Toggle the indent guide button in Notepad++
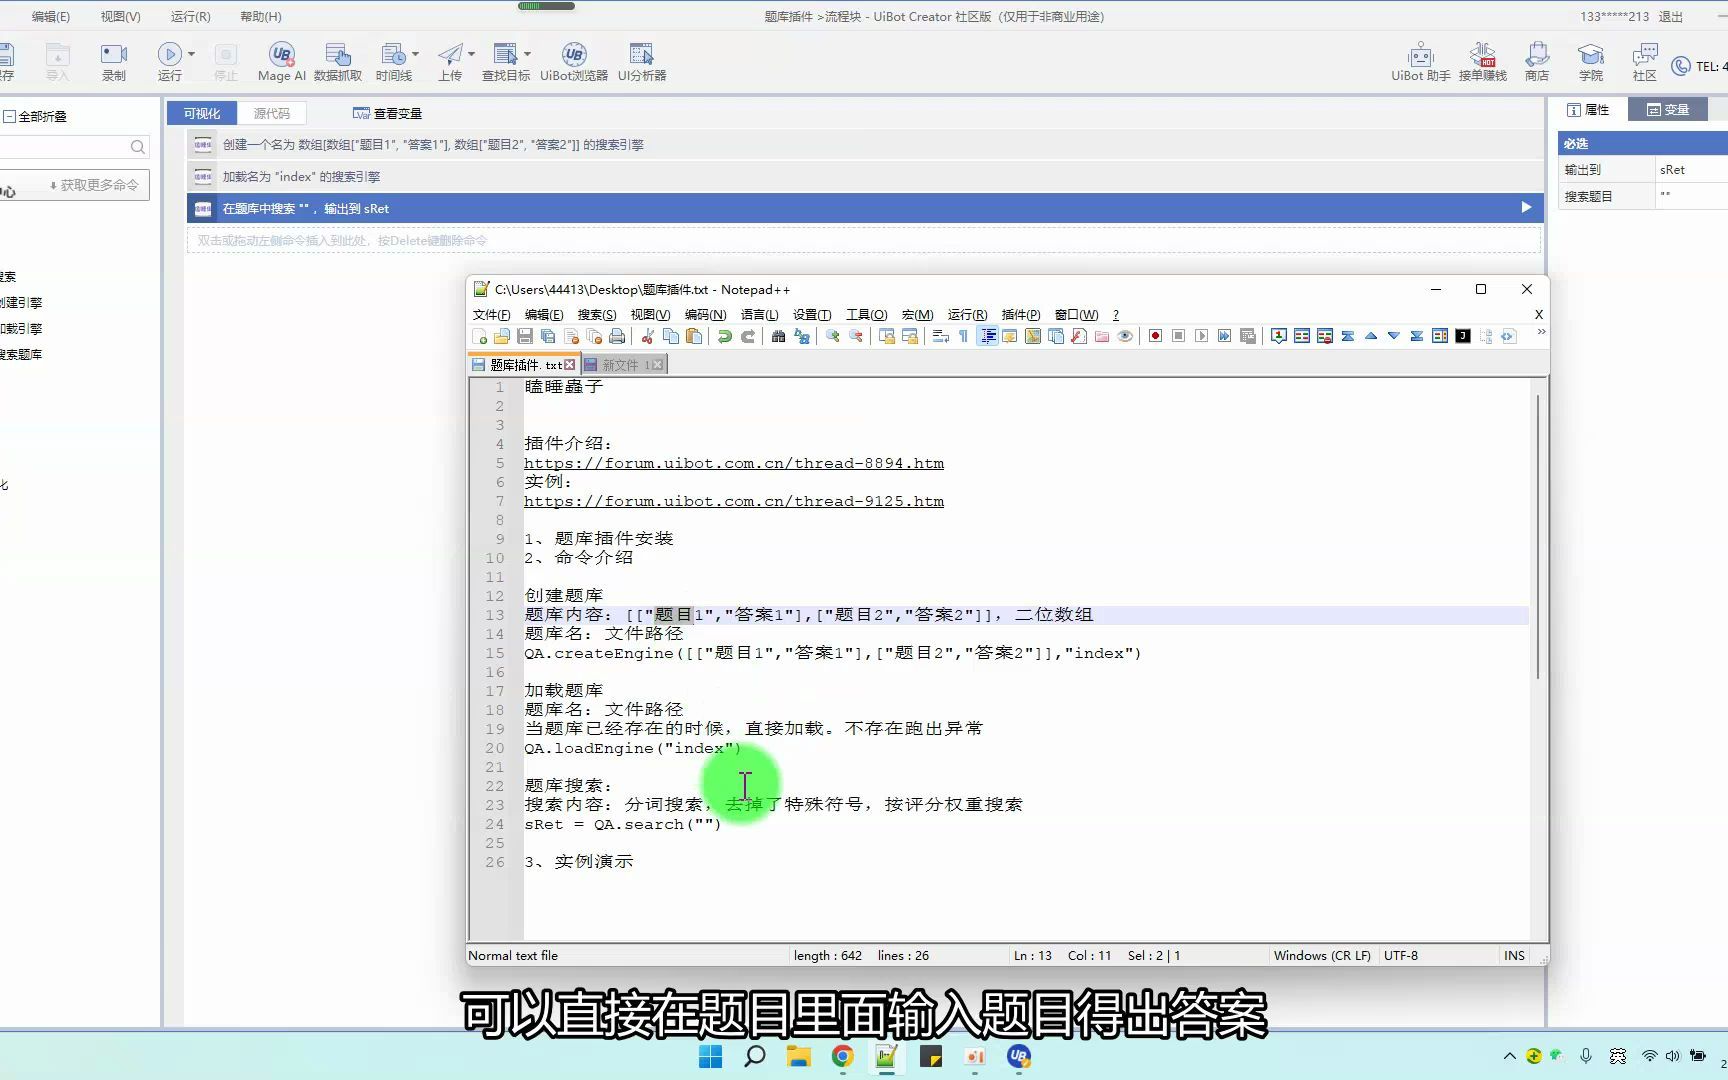 pos(987,336)
